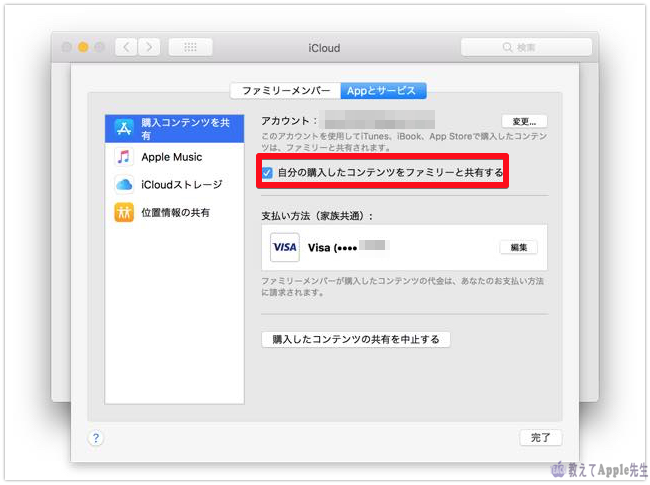This screenshot has height=485, width=650.
Task: Select the App Store purchase sharing icon
Action: 124,128
